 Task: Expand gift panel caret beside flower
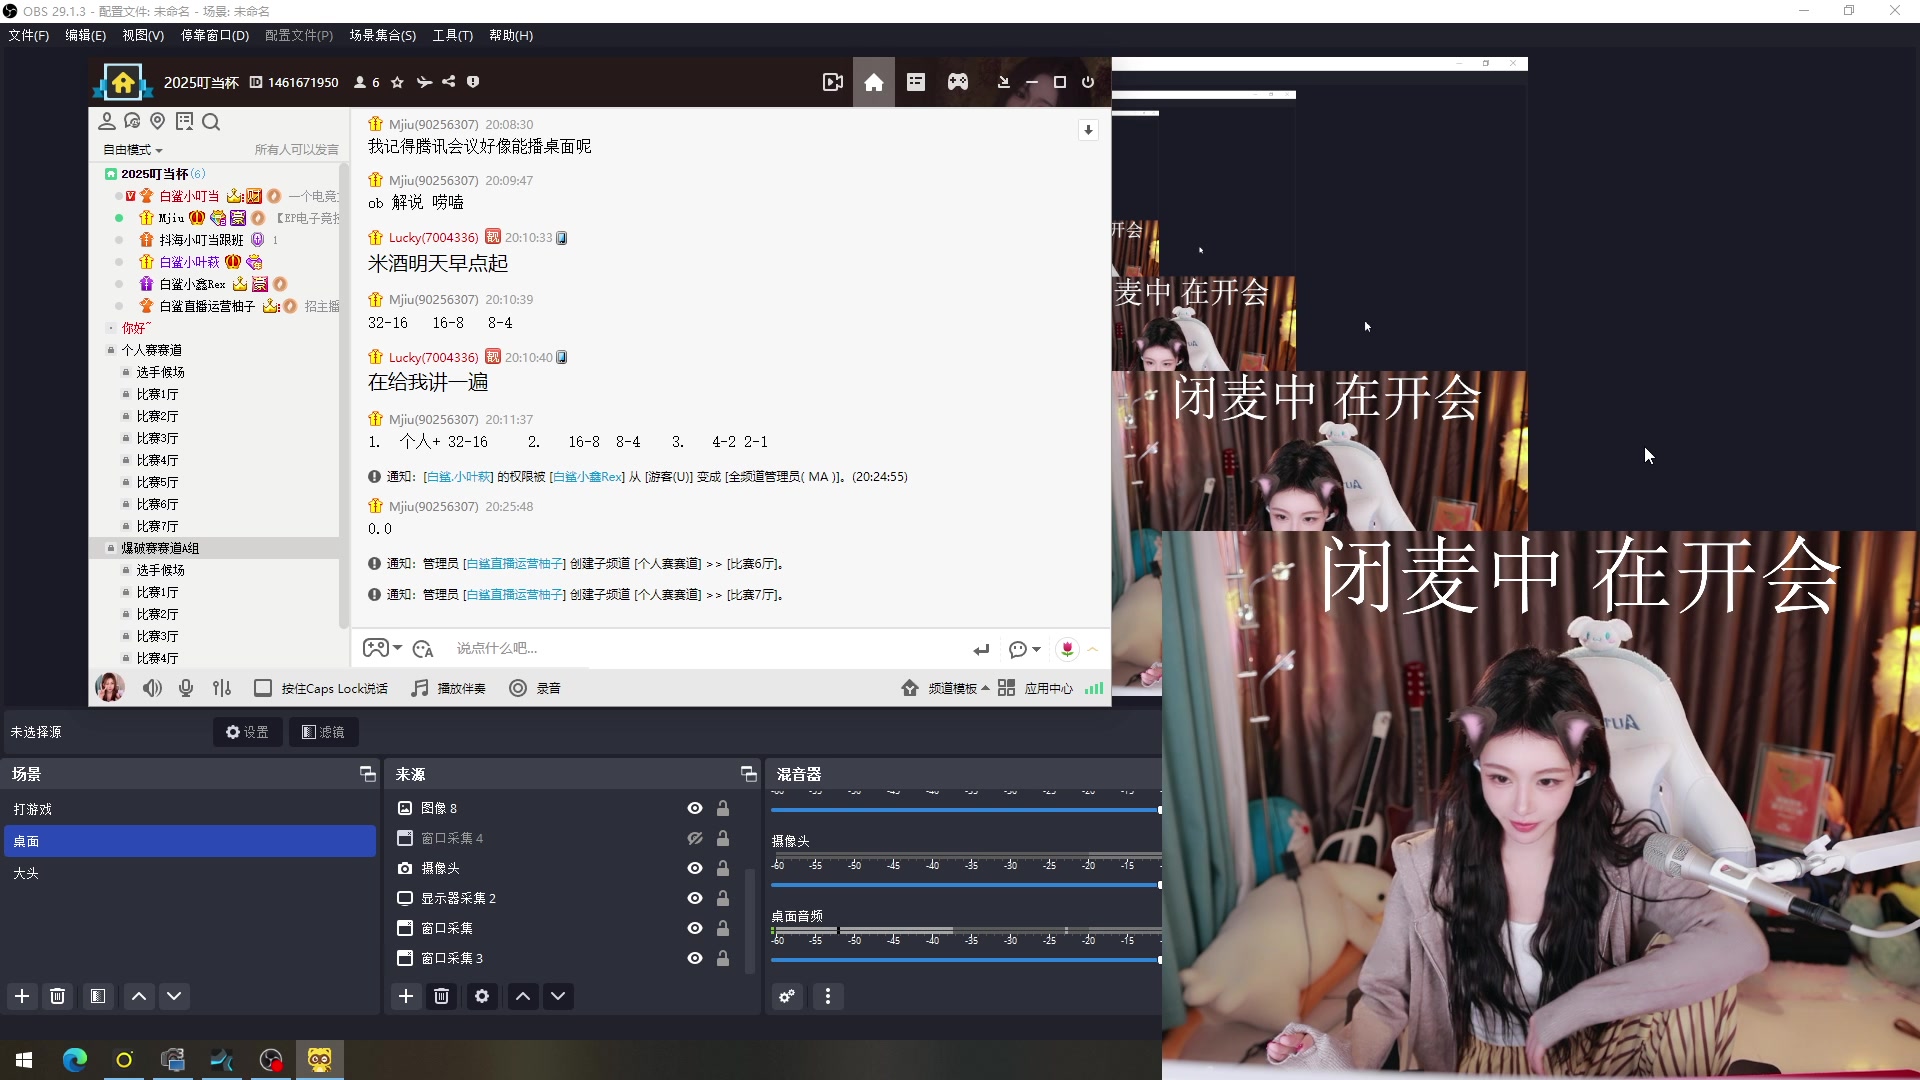[x=1093, y=649]
